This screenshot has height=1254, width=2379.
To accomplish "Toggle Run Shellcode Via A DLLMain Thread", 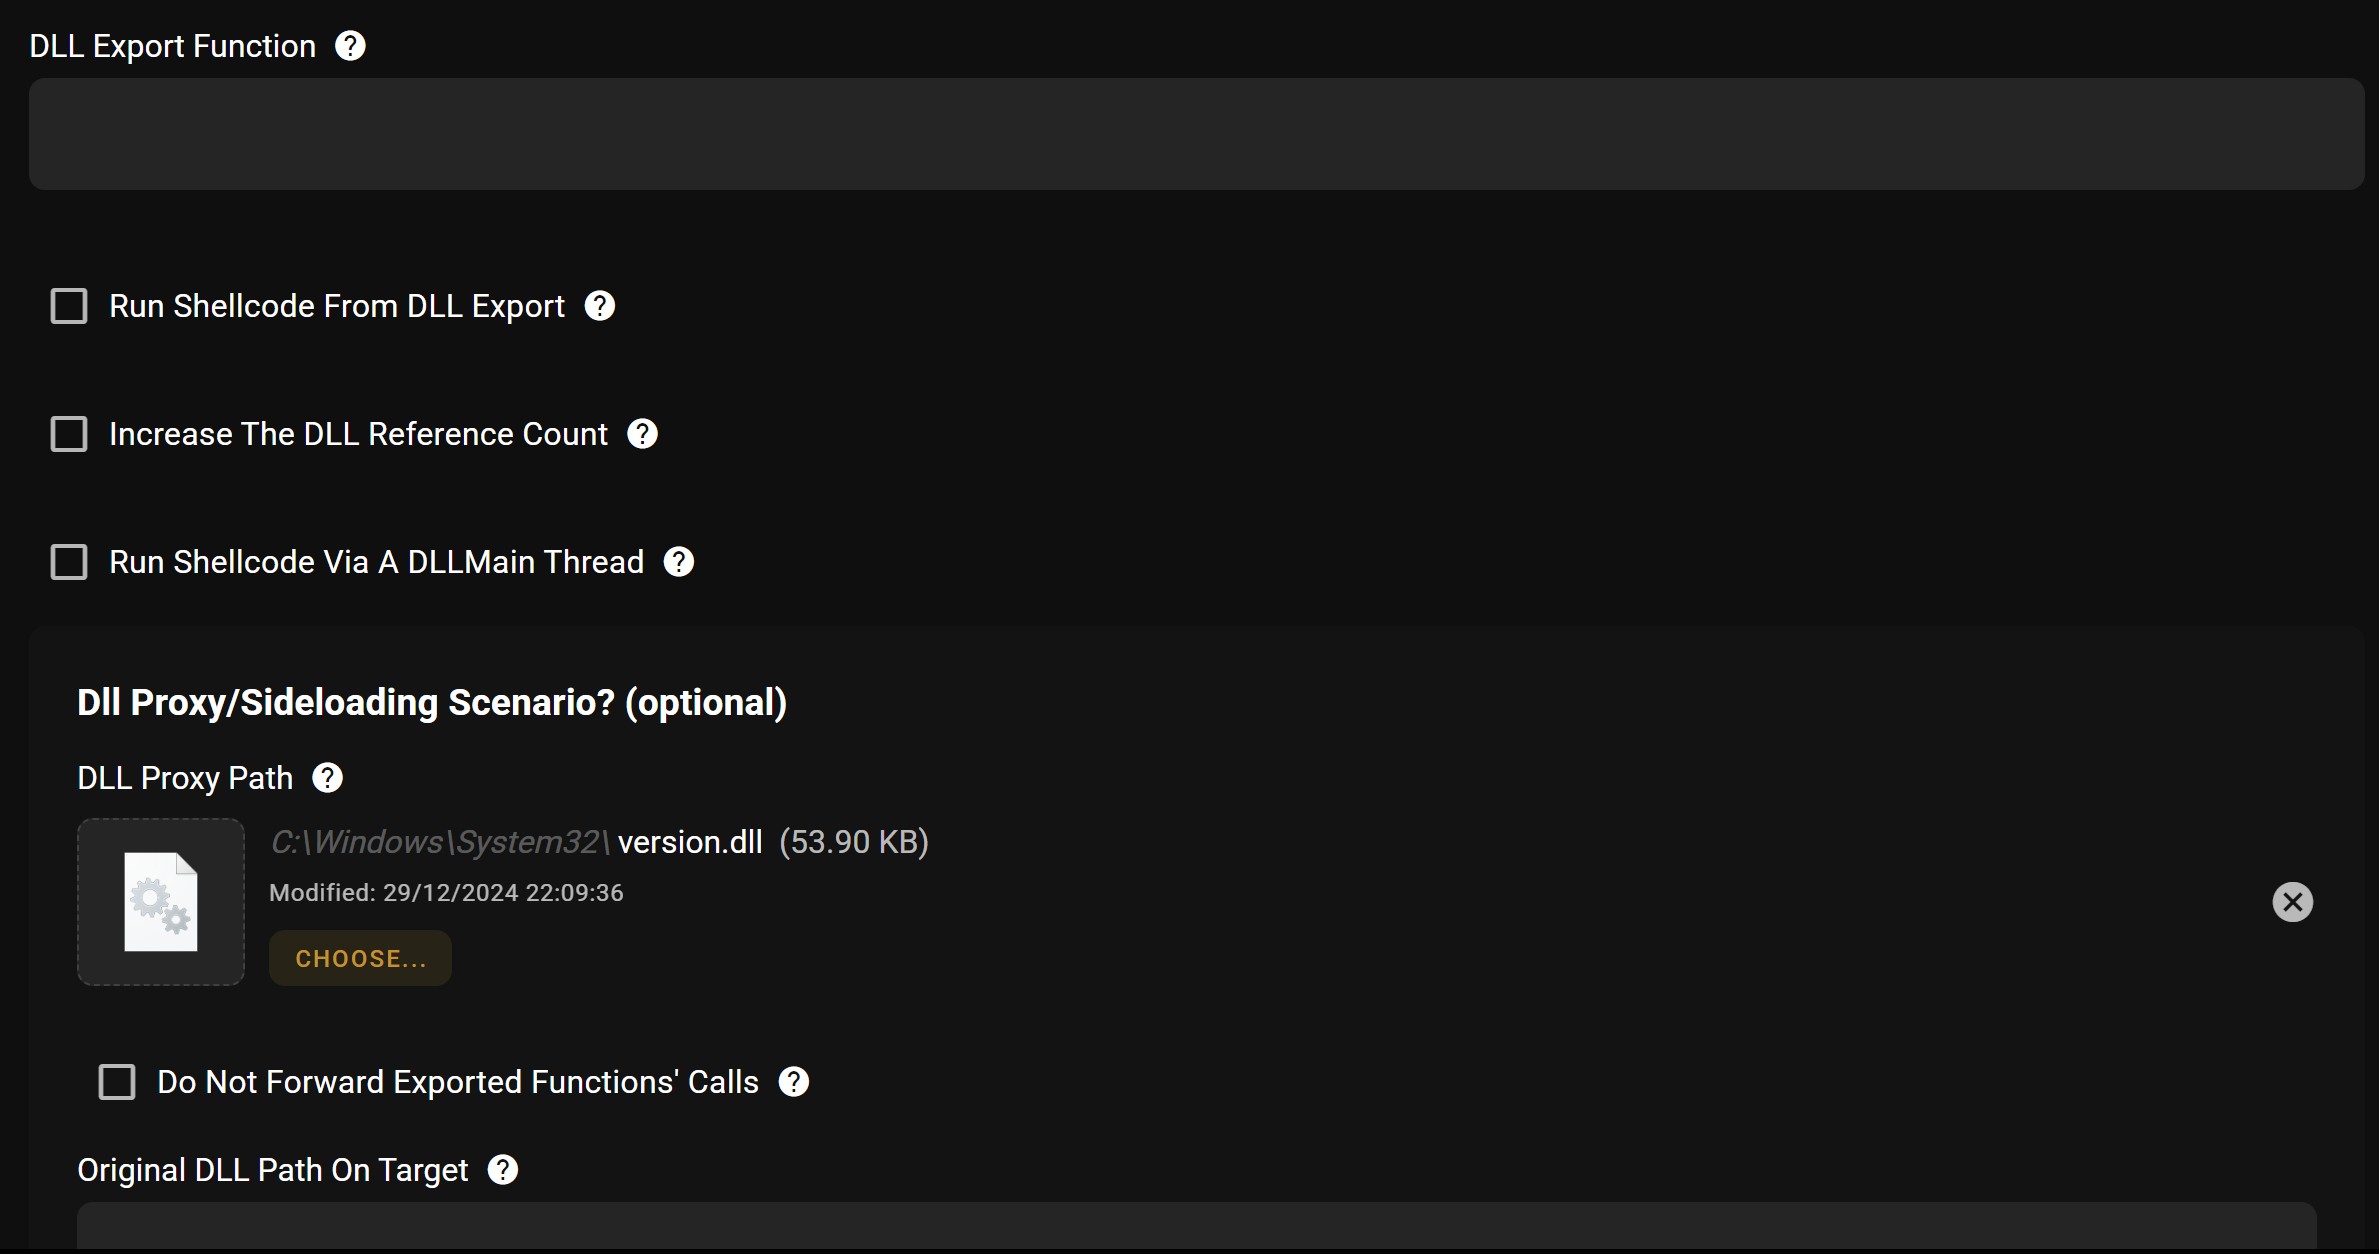I will (x=69, y=562).
